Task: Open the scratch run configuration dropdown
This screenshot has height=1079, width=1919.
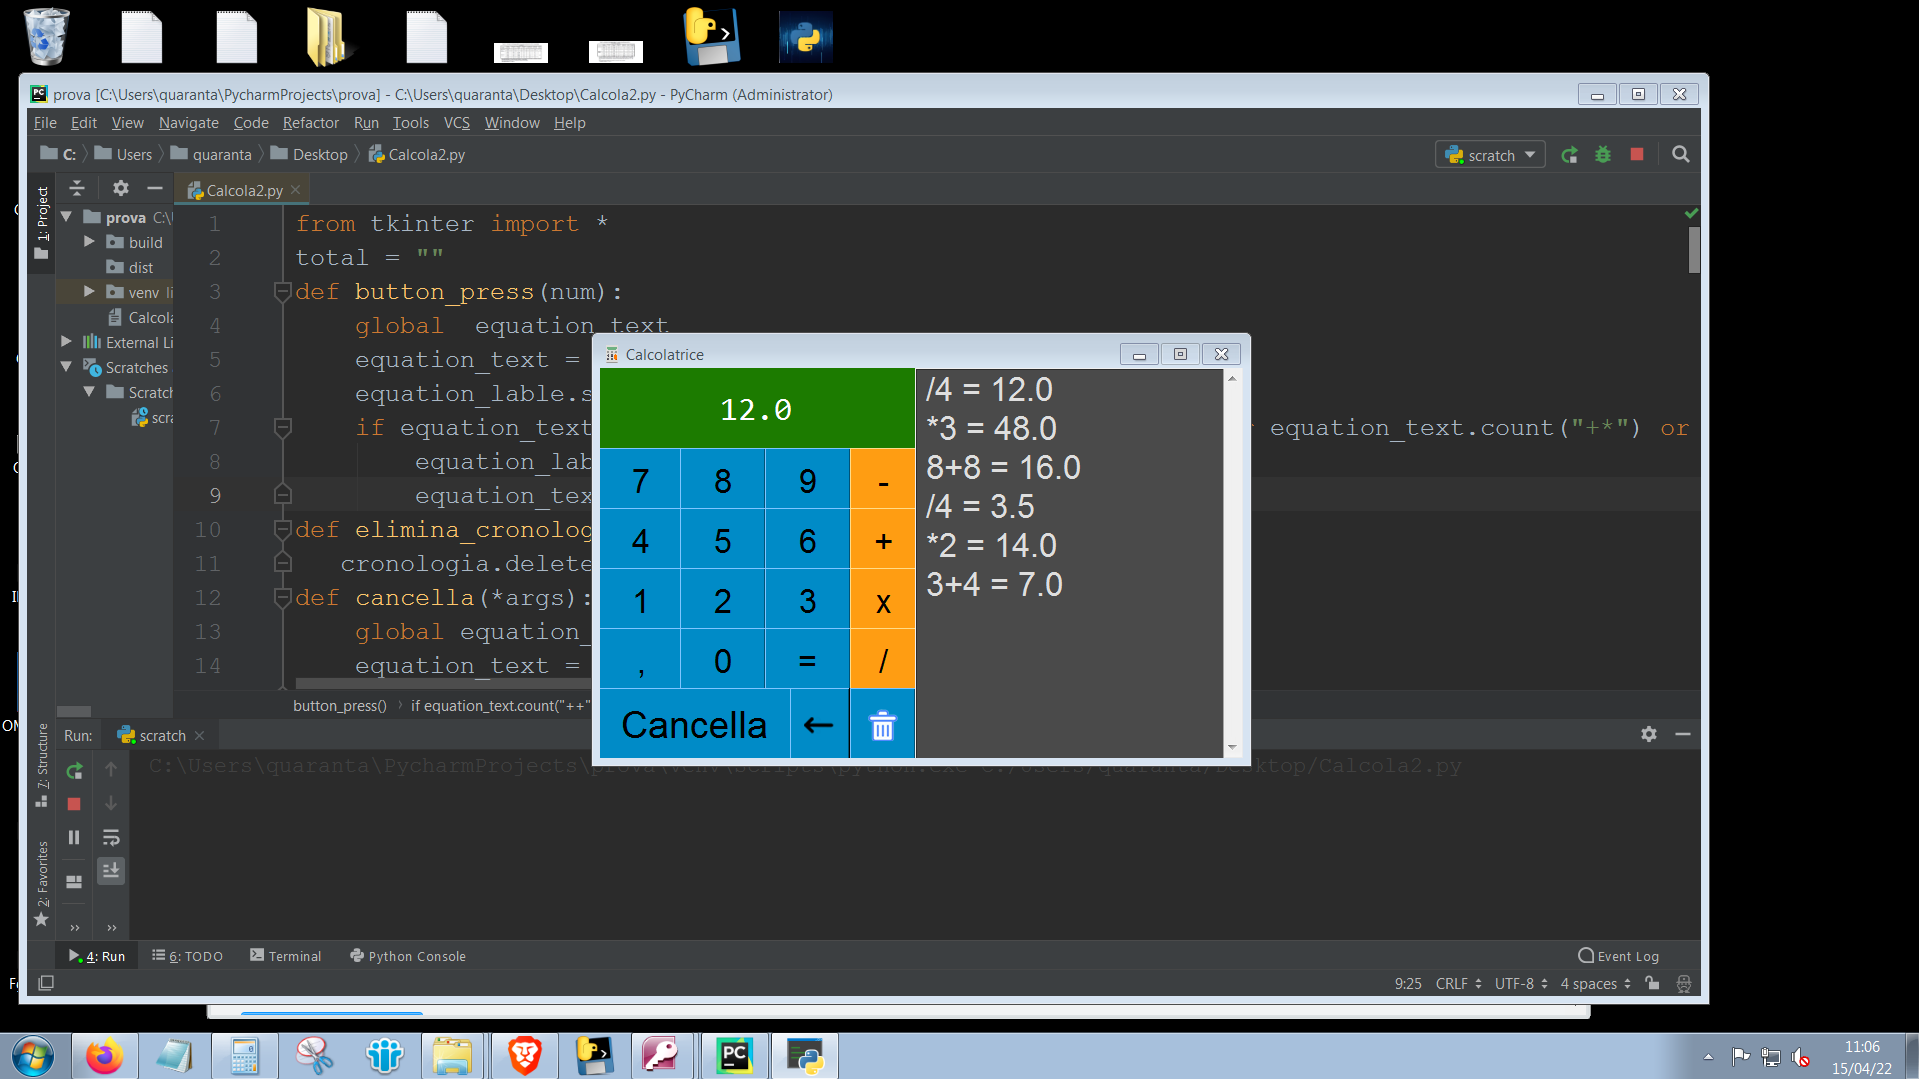Action: coord(1490,155)
